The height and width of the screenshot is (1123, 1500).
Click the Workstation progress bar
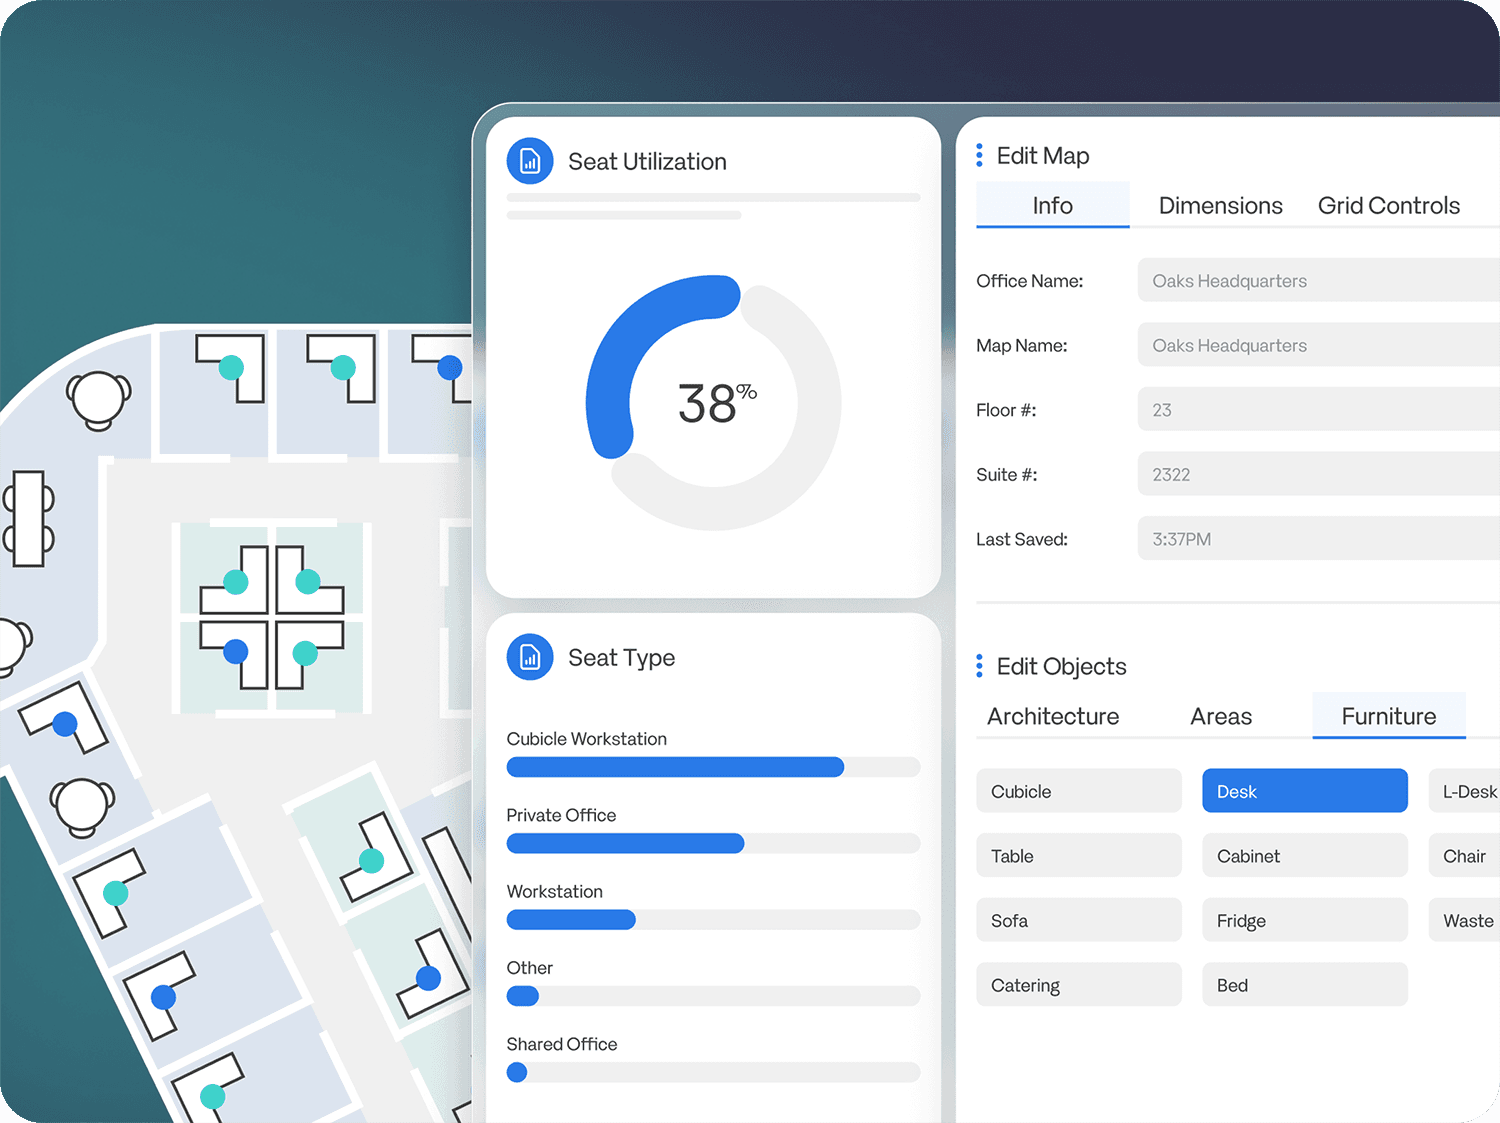tap(713, 919)
